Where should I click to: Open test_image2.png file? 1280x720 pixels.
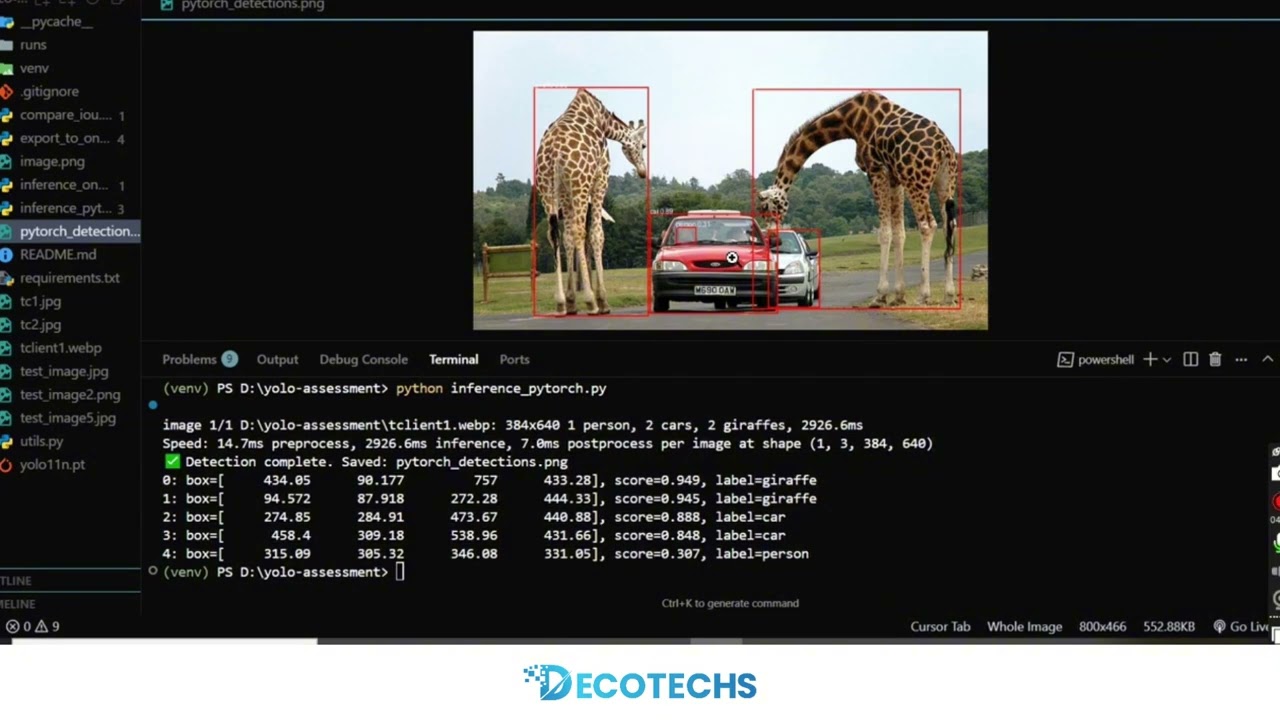70,394
